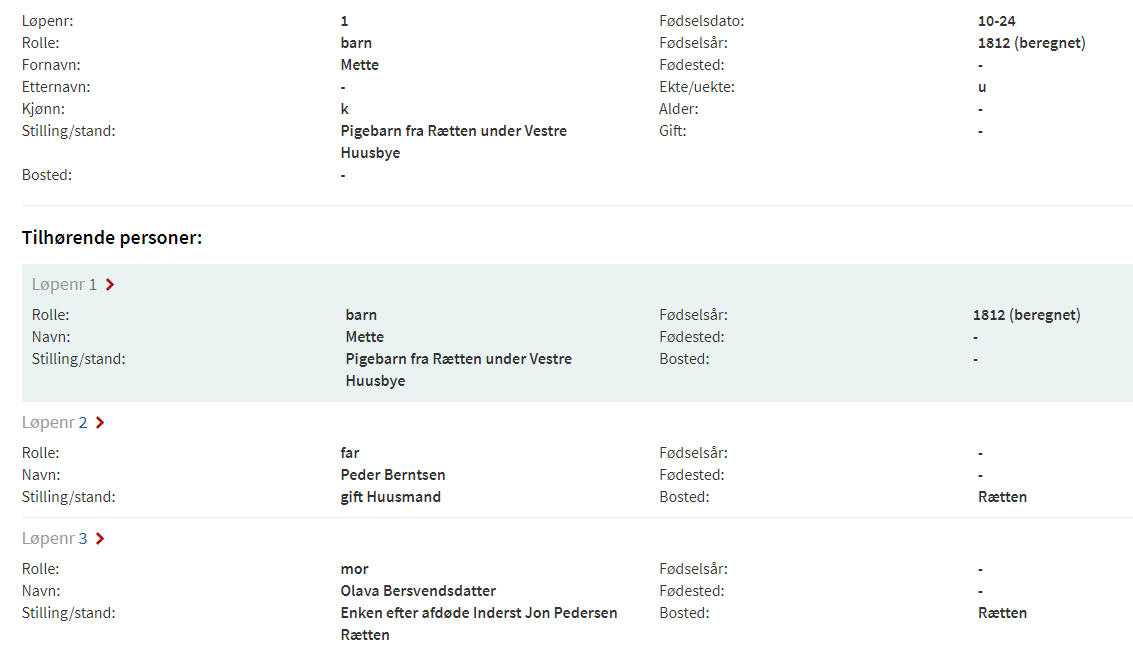Click the birth date value 10-24
Image resolution: width=1133 pixels, height=655 pixels.
997,21
